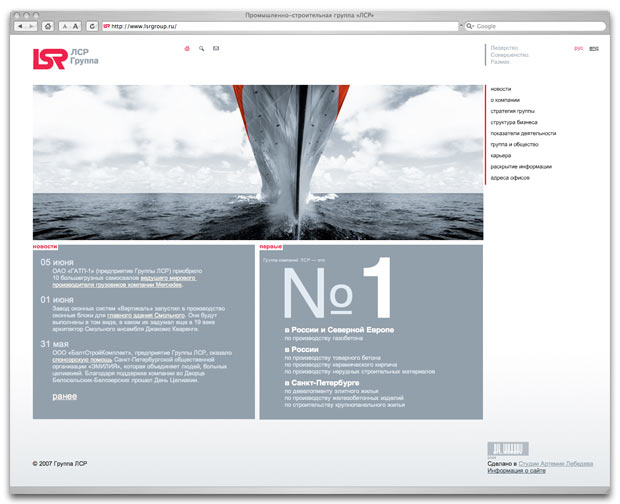The height and width of the screenshot is (504, 620).
Task: Click the barcode studio logo in footer
Action: click(x=508, y=448)
